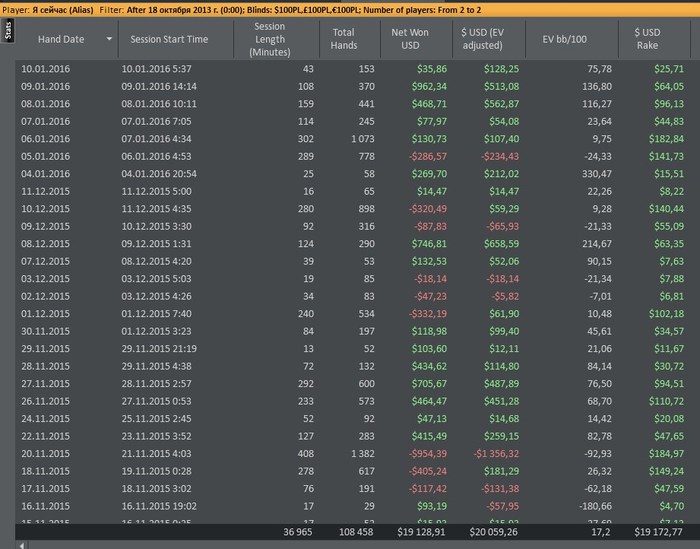Sort by Total Hands column header
This screenshot has width=700, height=549.
click(x=344, y=39)
